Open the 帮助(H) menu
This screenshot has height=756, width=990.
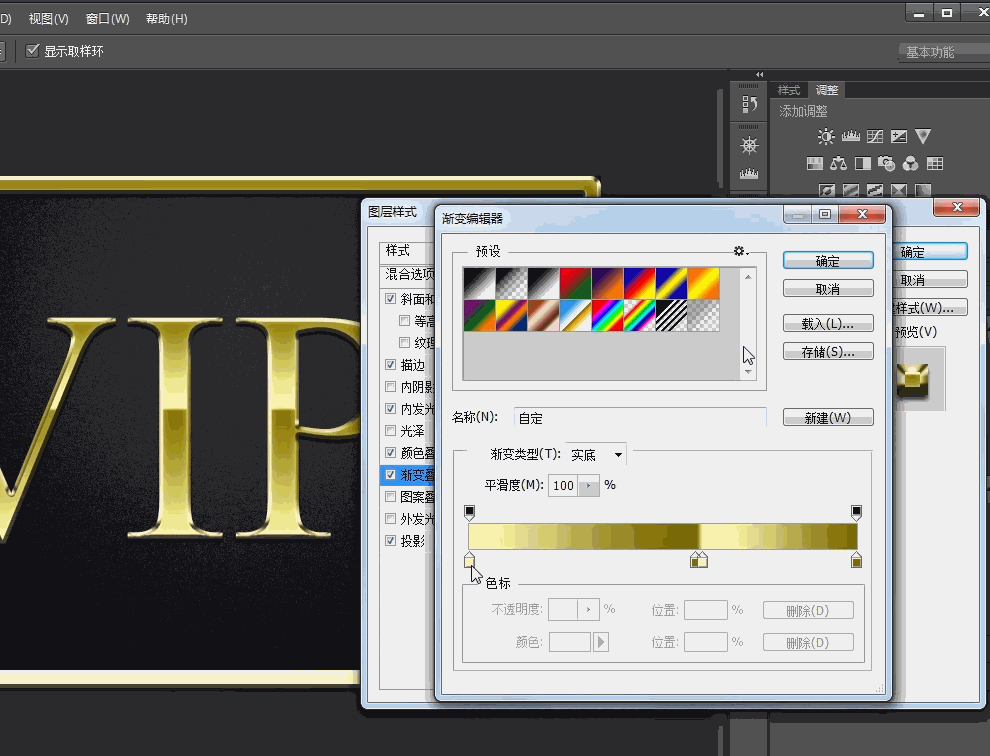[167, 18]
